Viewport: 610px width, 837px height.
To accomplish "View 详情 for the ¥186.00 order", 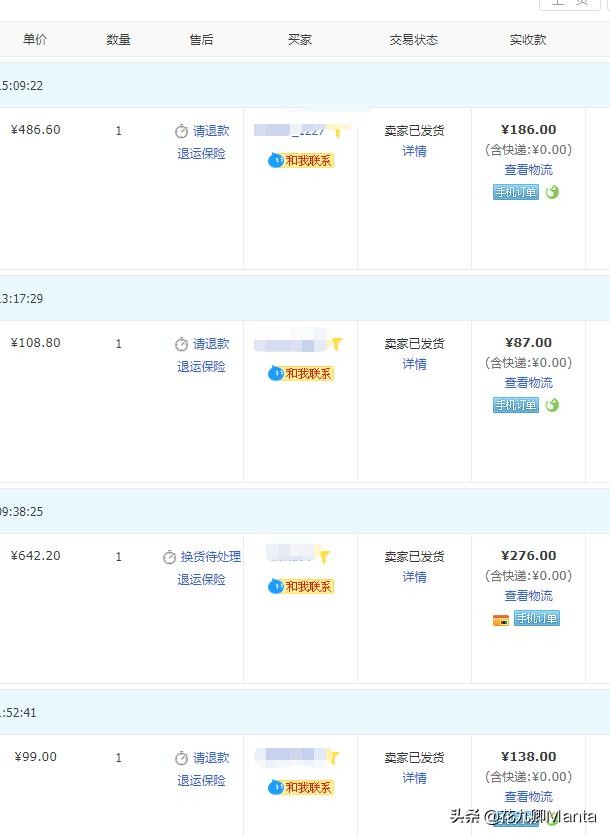I will 415,151.
